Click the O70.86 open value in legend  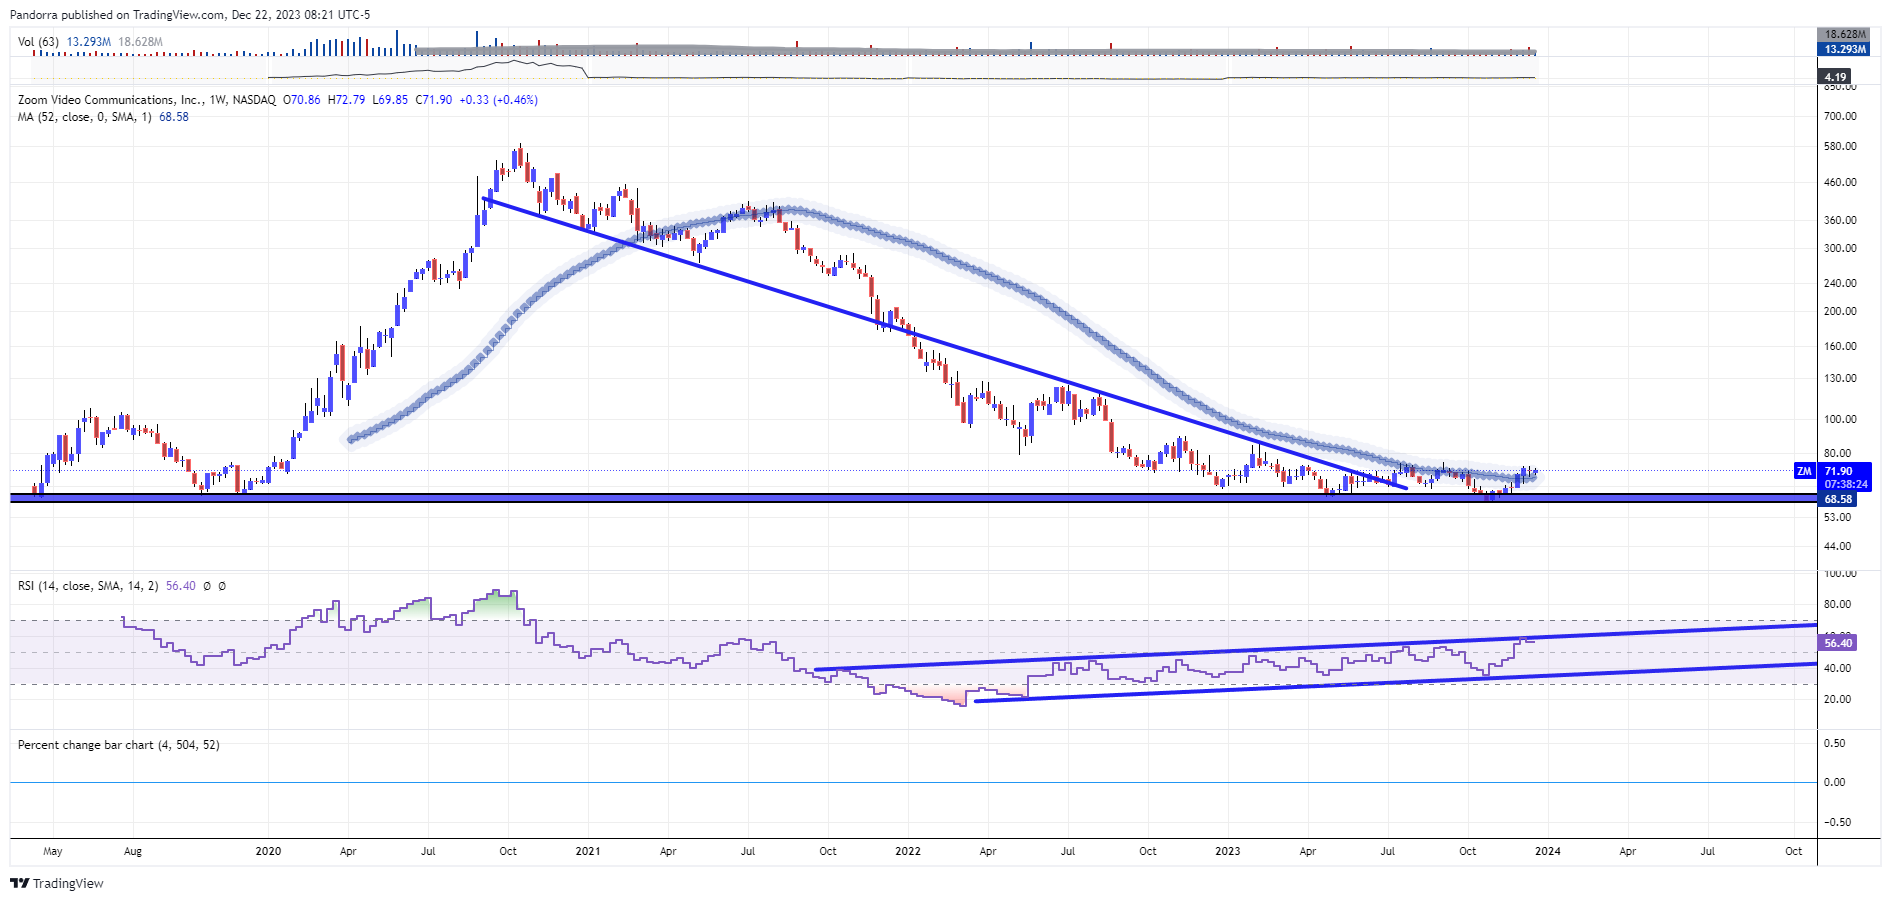coord(302,100)
